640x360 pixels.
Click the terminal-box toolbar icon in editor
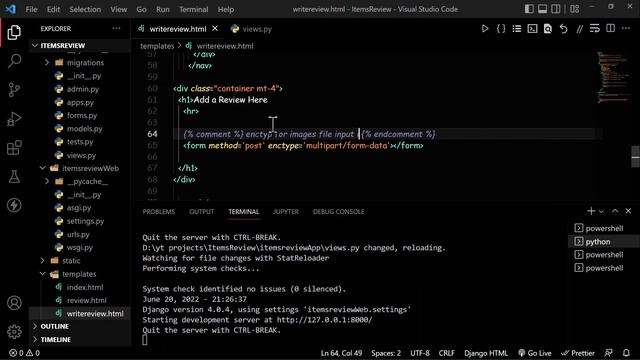532,29
